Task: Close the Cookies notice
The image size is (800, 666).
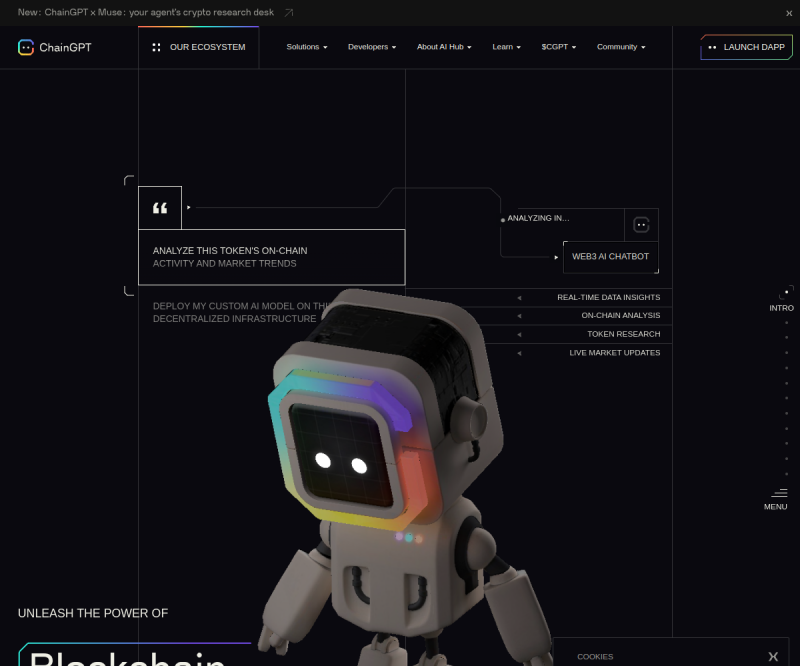Action: [x=773, y=656]
